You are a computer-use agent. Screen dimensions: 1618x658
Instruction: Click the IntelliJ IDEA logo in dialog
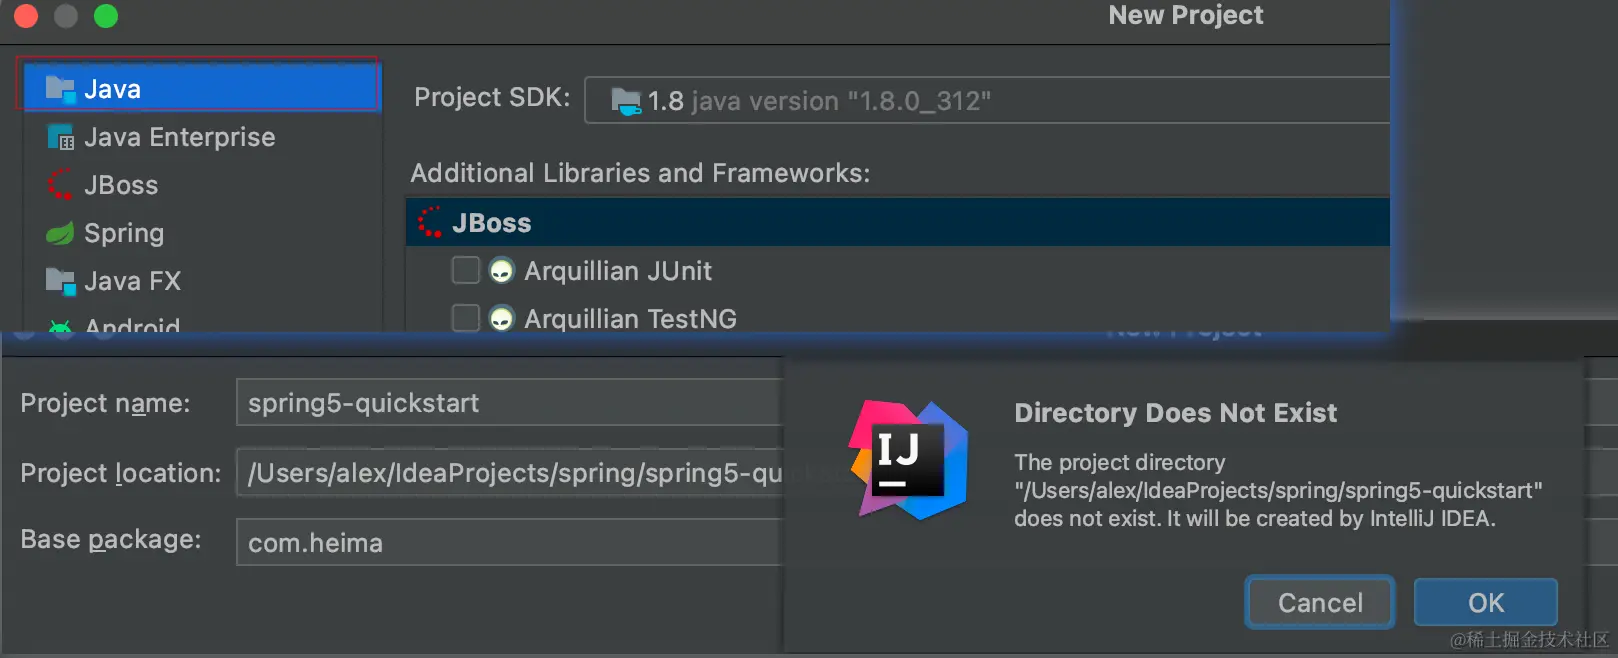[x=908, y=460]
